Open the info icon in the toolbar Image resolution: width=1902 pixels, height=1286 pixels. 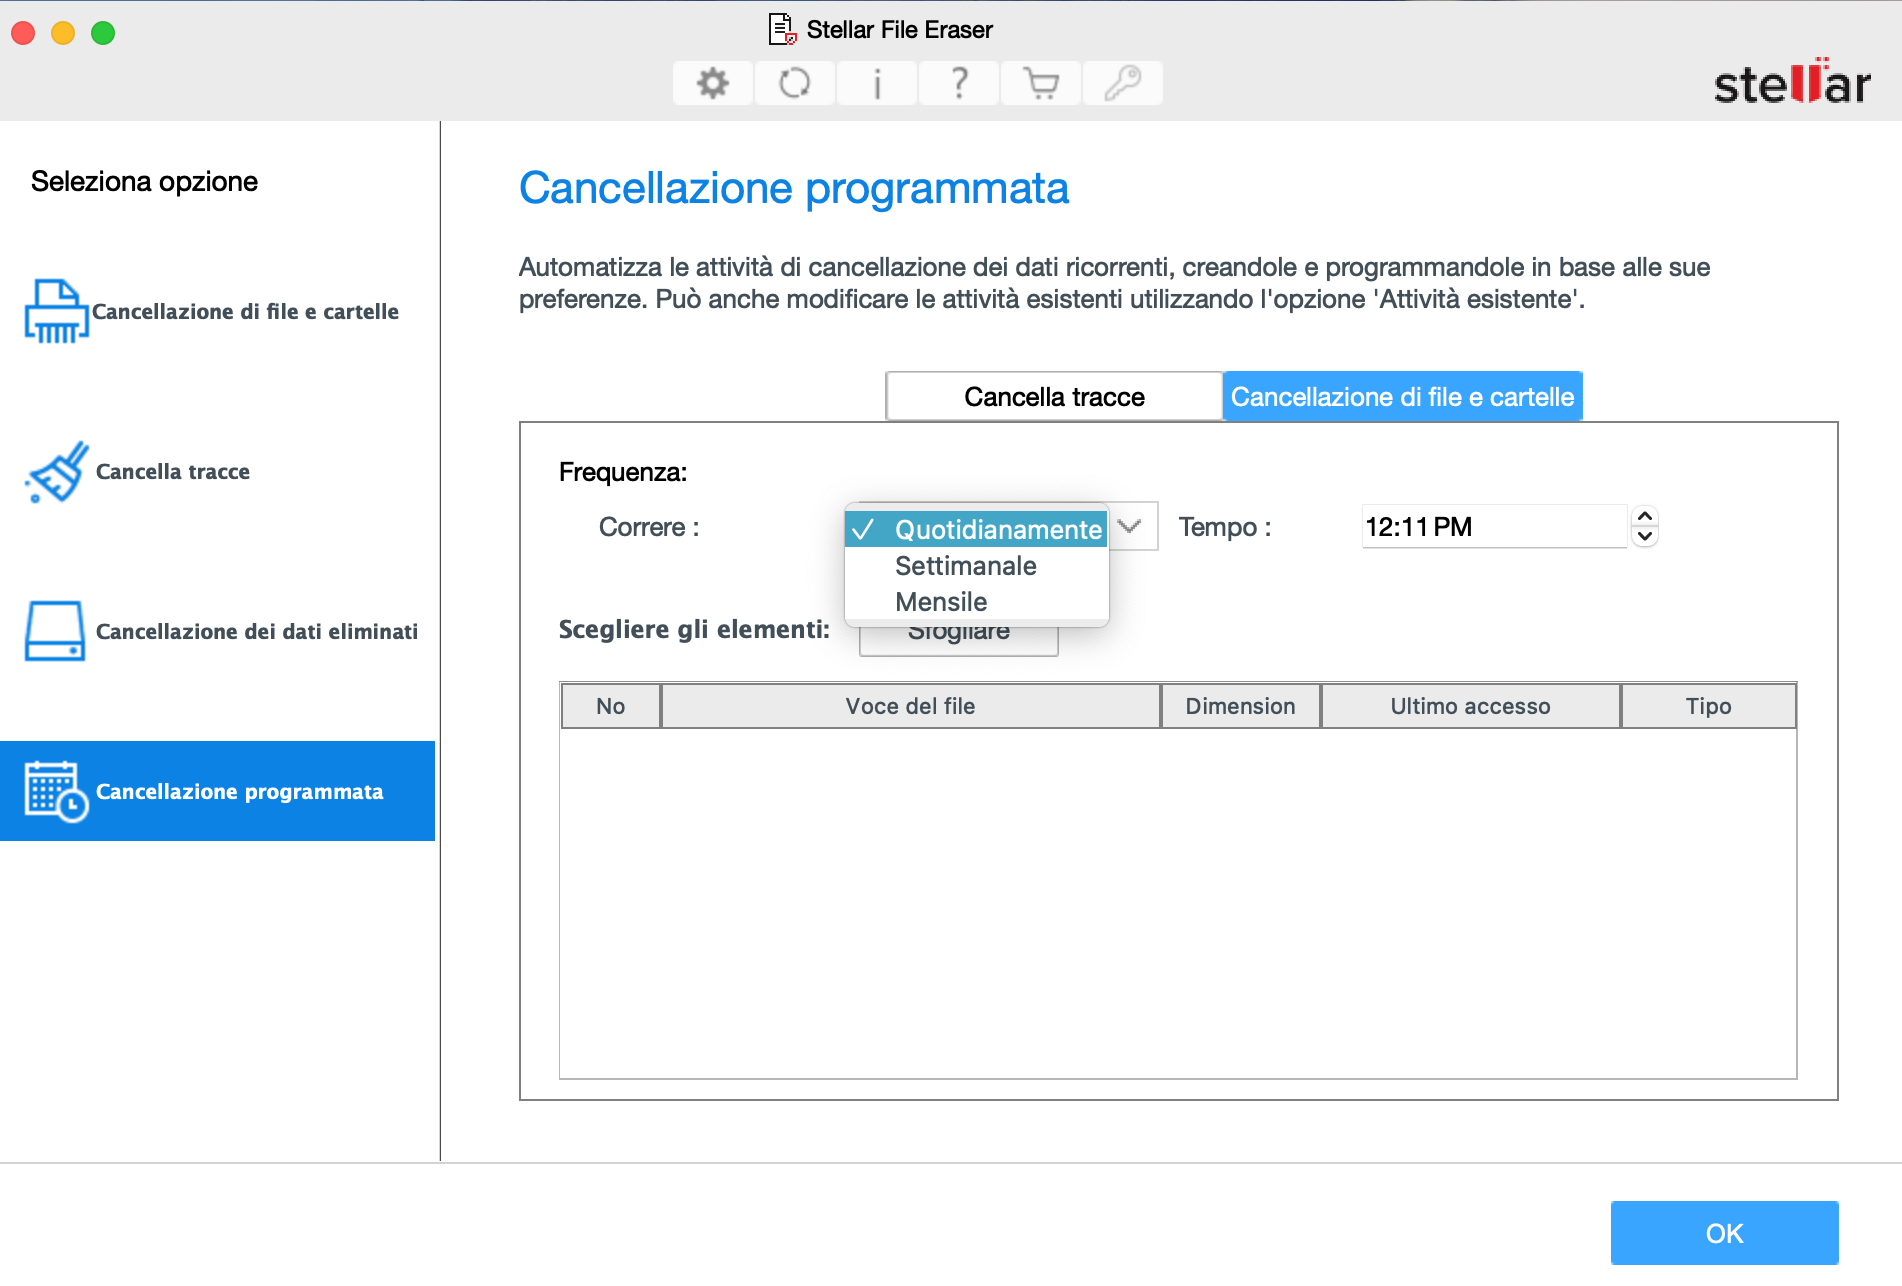tap(877, 83)
